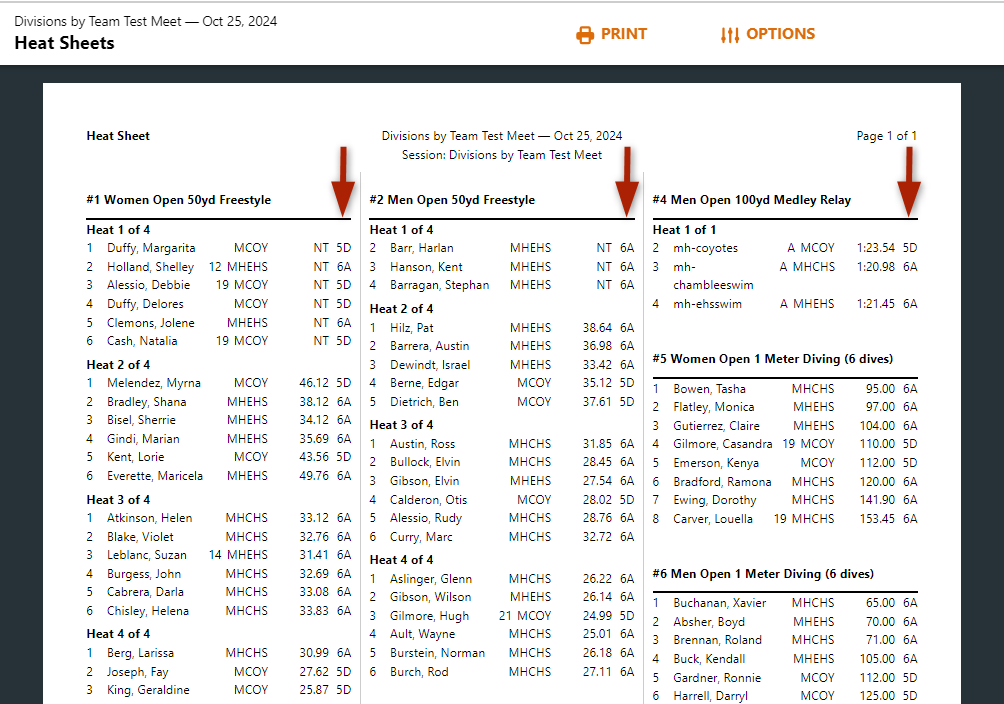Click swimmer name 'Burgess, John'
The width and height of the screenshot is (1004, 704).
pos(144,574)
